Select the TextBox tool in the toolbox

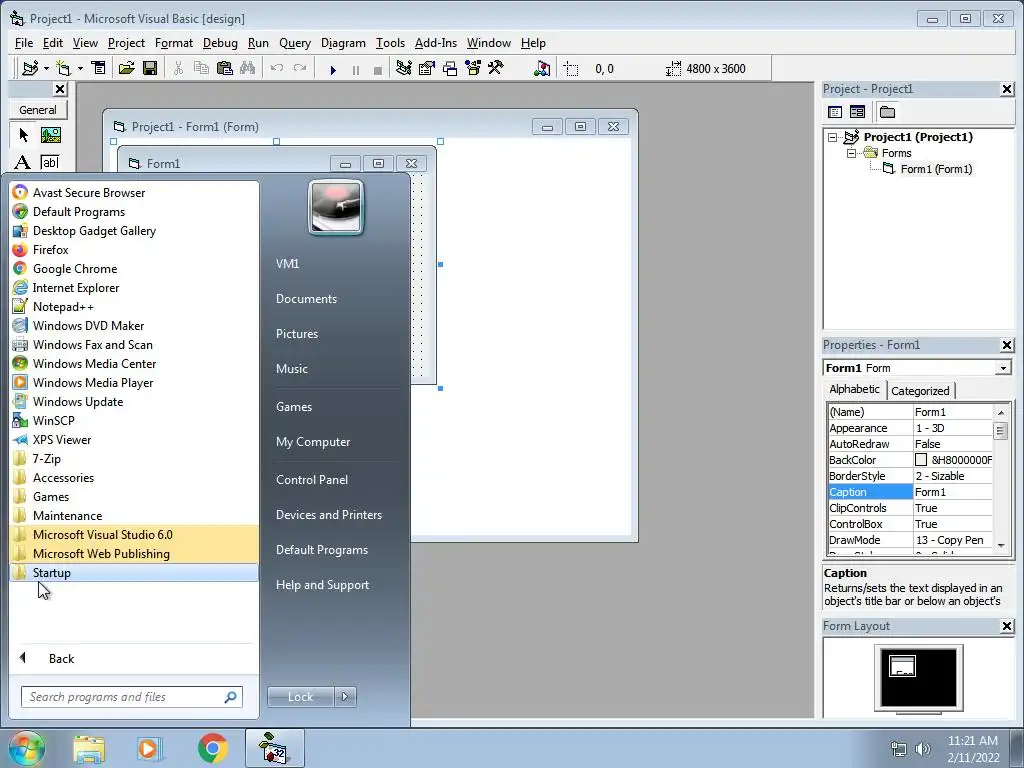pos(50,161)
